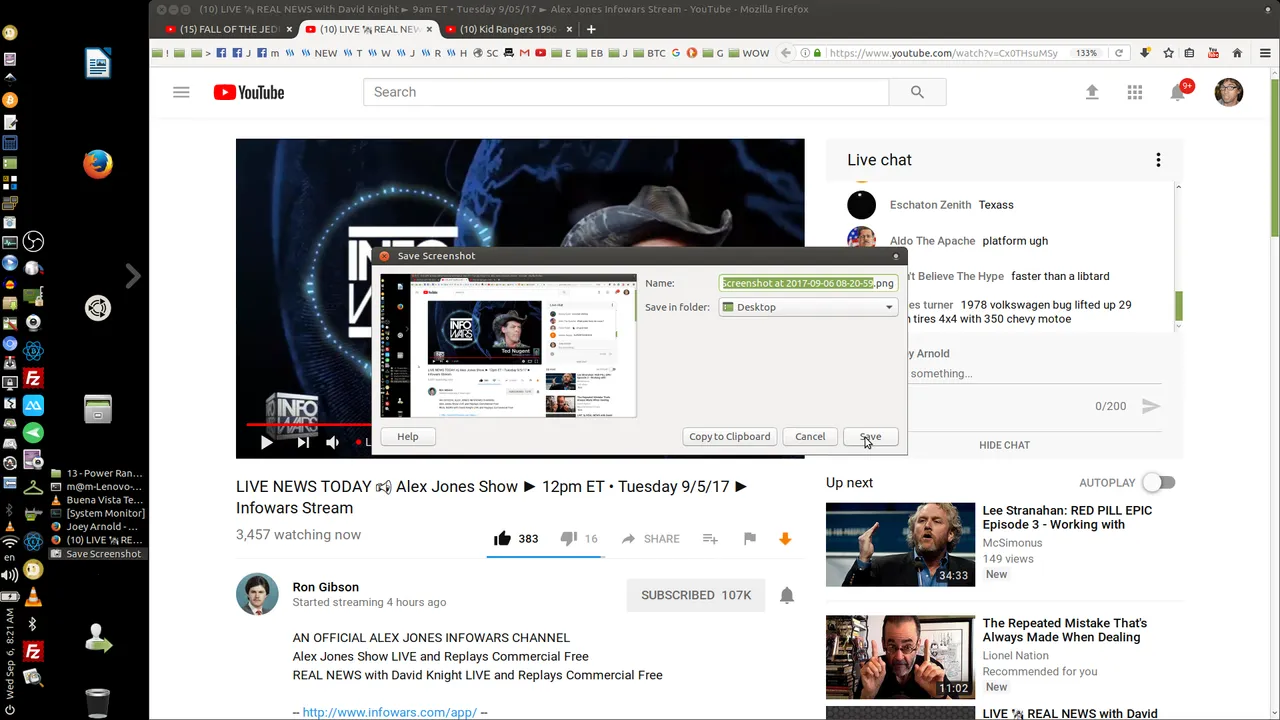Image resolution: width=1280 pixels, height=720 pixels.
Task: Open the YouTube apps grid
Action: coord(1135,92)
